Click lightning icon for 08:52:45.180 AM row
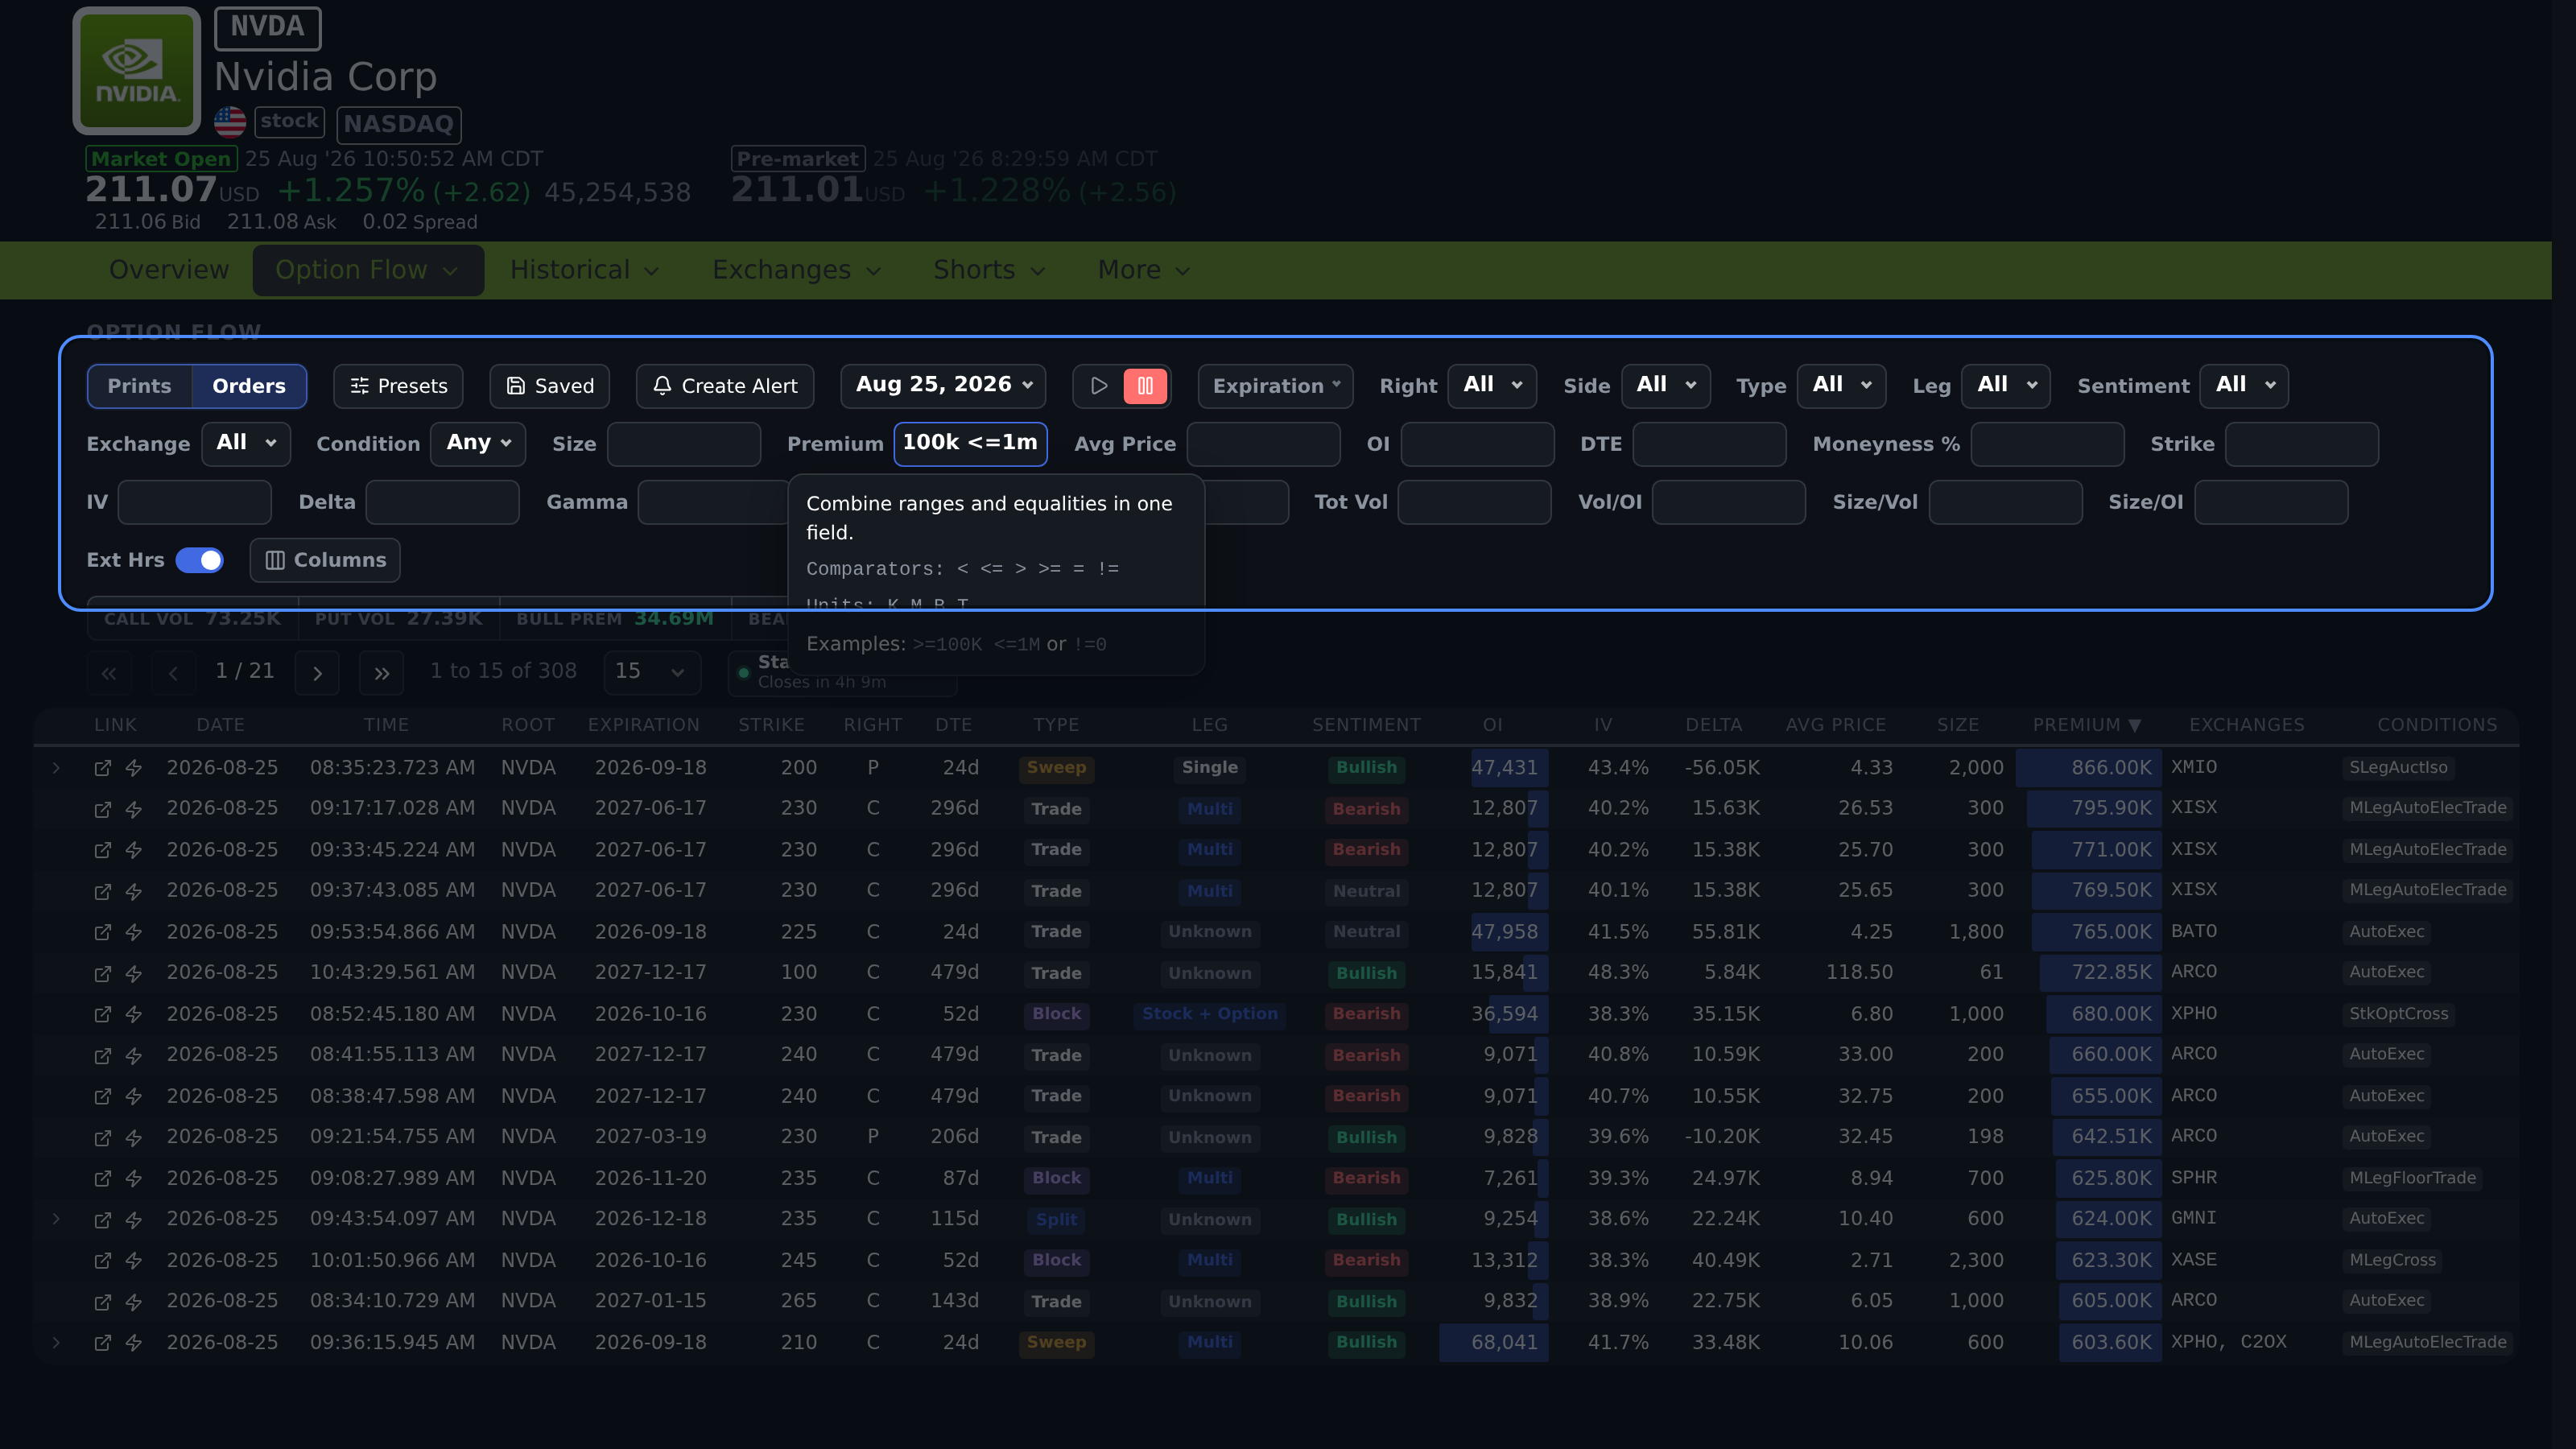This screenshot has height=1449, width=2576. [x=133, y=1014]
